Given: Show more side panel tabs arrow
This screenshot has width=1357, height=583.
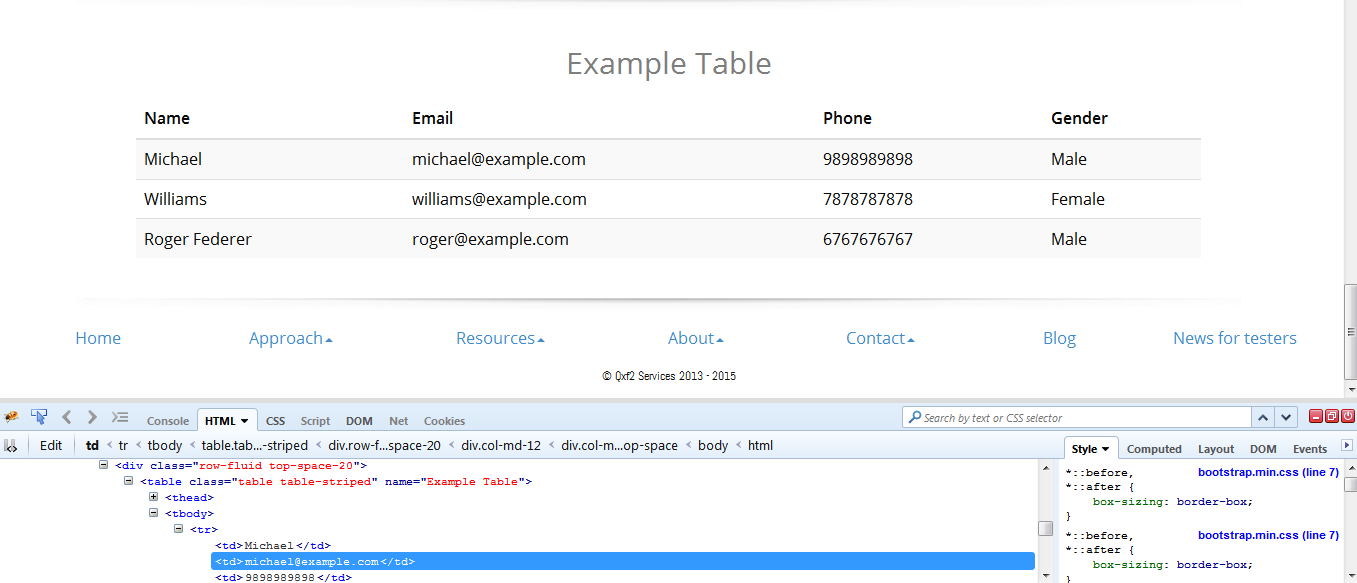Looking at the screenshot, I should coord(1346,446).
